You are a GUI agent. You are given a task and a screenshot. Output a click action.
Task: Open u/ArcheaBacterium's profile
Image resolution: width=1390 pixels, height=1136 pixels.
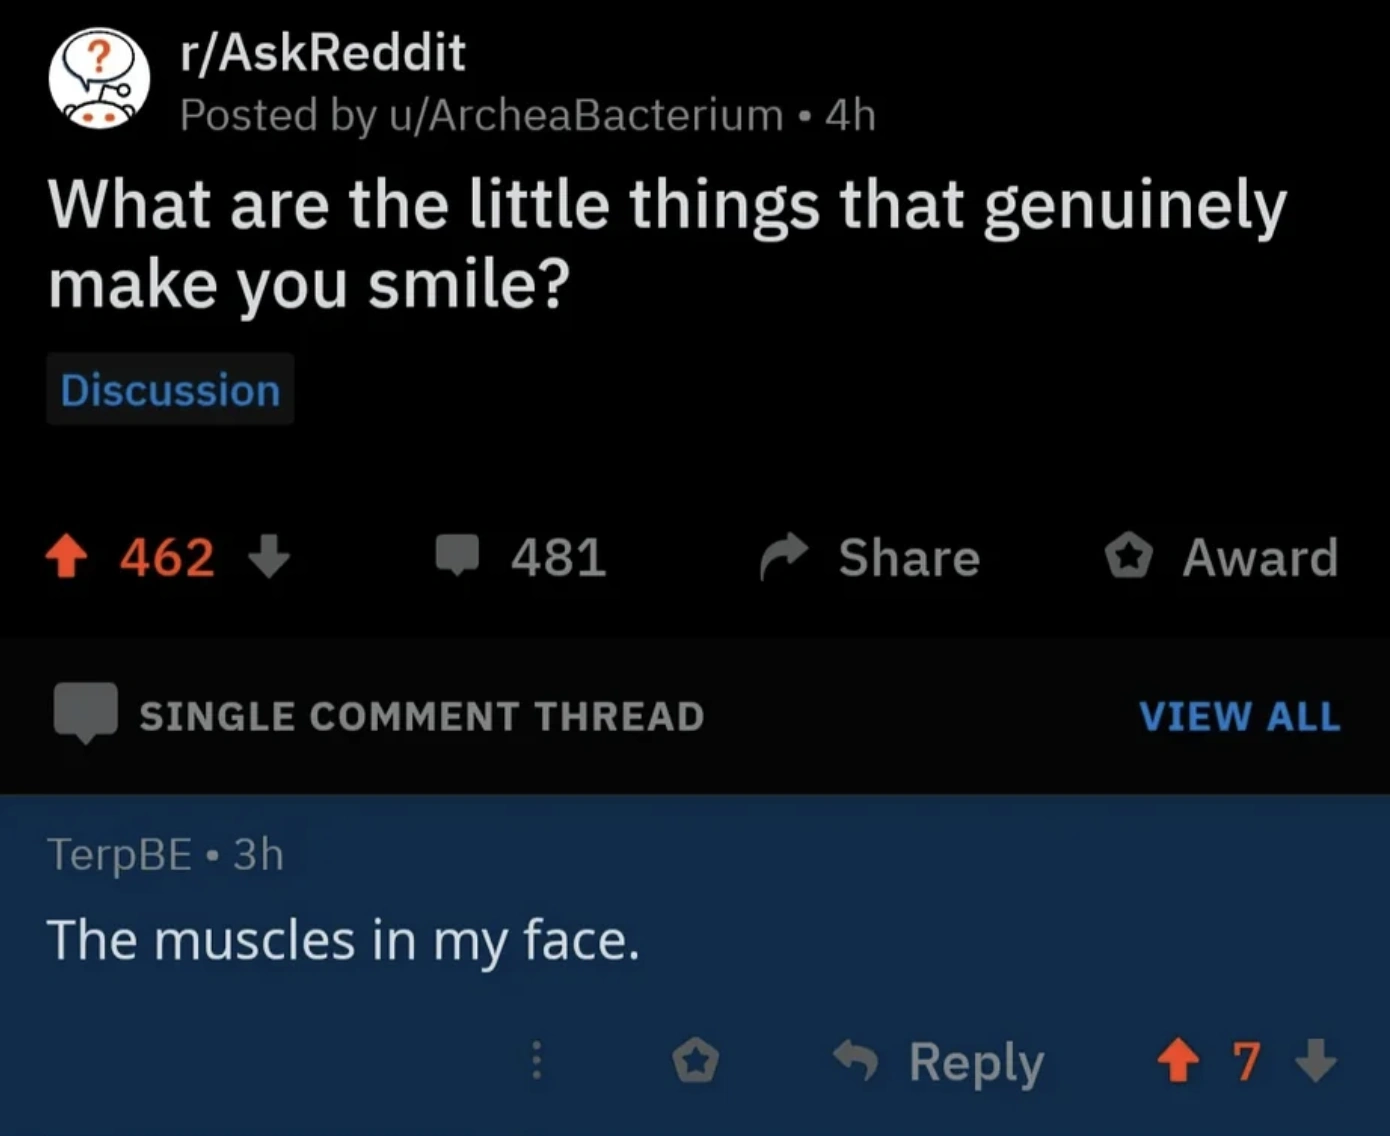click(x=586, y=115)
